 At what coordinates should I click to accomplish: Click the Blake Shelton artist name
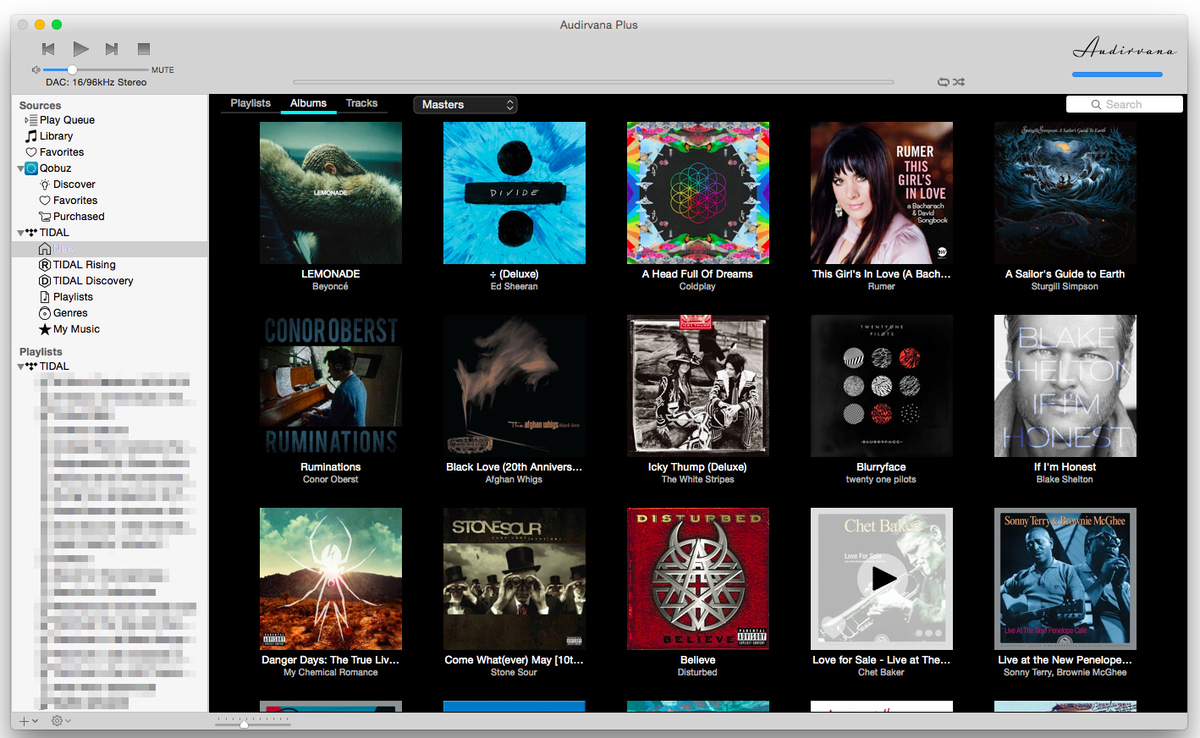[1065, 480]
